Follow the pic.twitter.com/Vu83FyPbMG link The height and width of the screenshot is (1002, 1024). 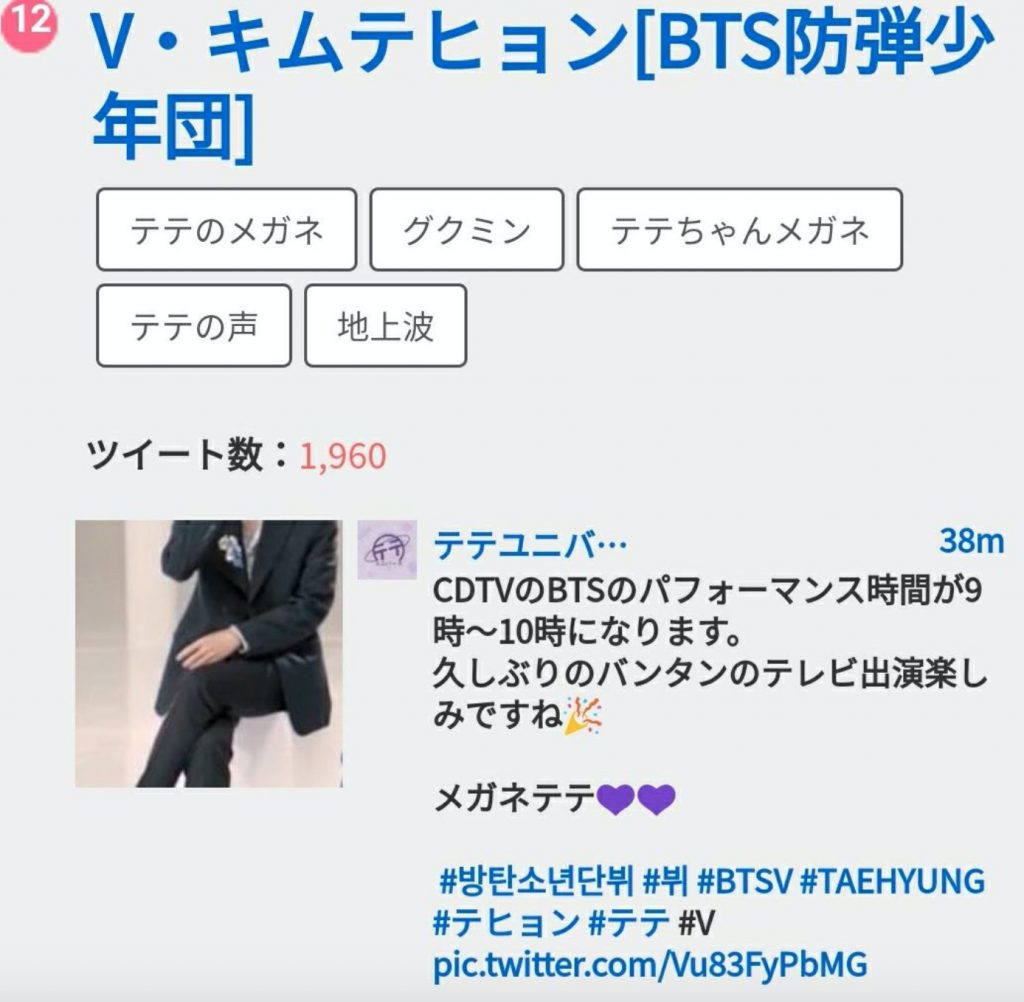[650, 964]
